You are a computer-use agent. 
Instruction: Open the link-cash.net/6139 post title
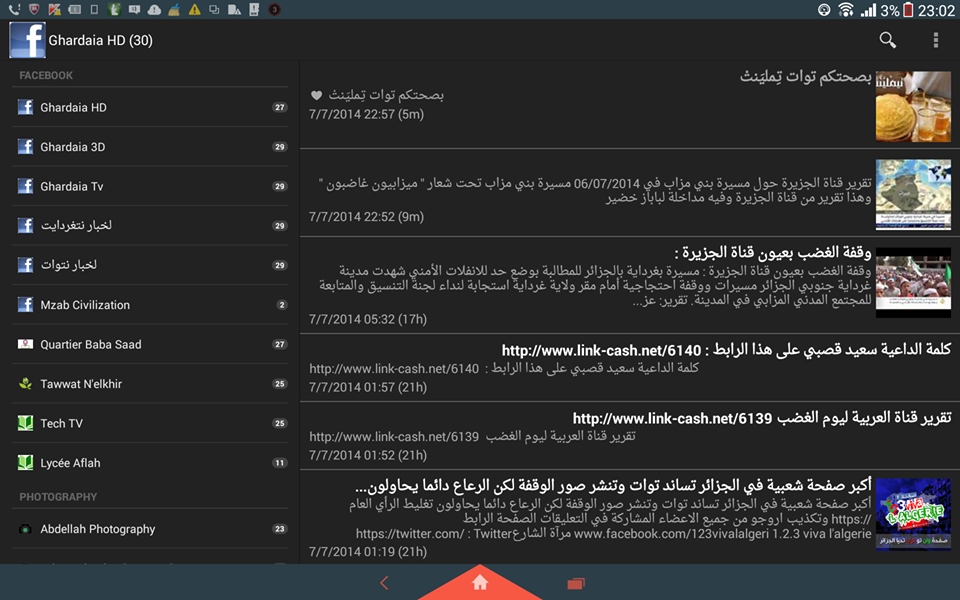tap(762, 418)
